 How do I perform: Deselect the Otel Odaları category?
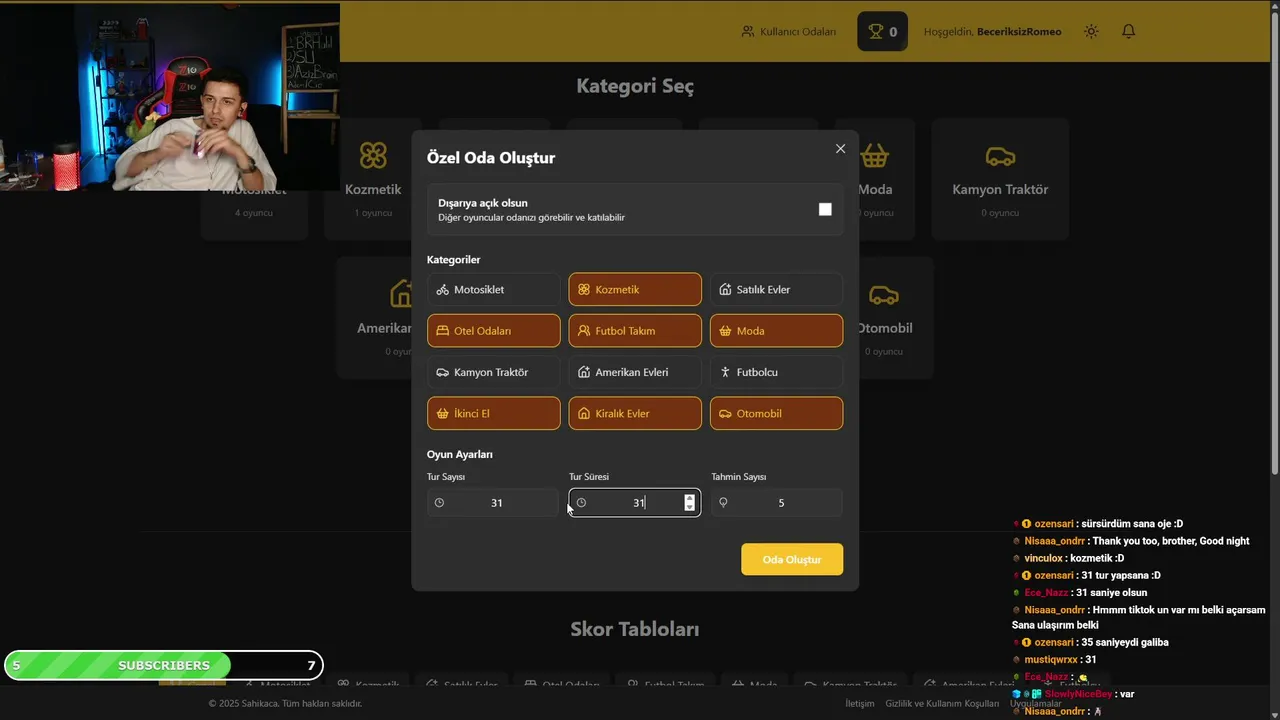[494, 331]
